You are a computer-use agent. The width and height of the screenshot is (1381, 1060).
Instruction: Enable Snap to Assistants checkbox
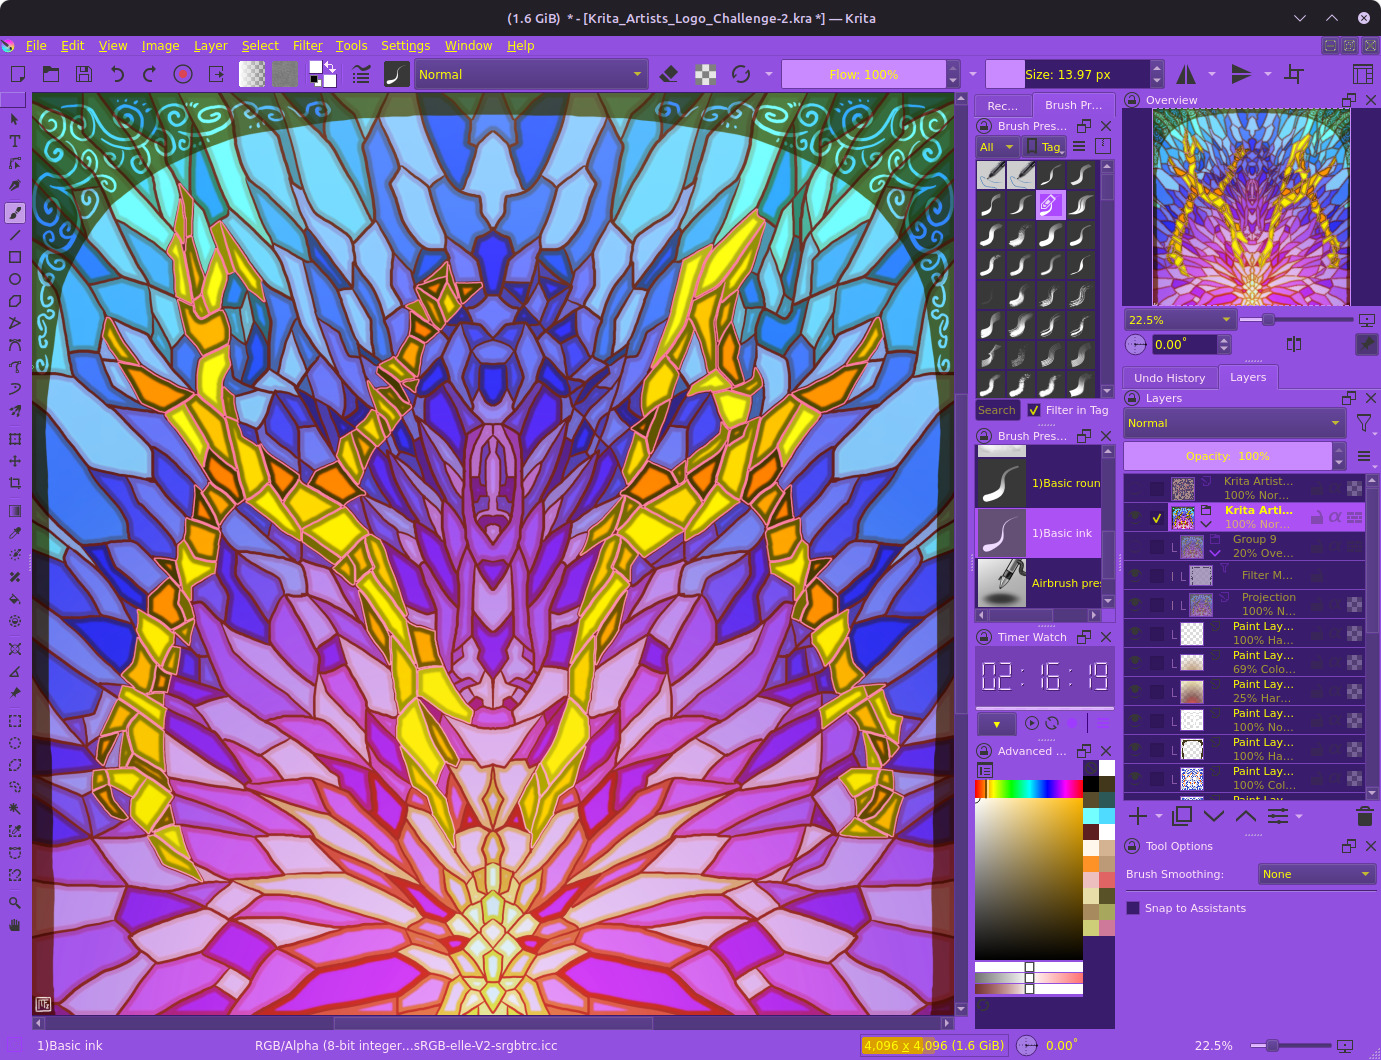pos(1133,908)
